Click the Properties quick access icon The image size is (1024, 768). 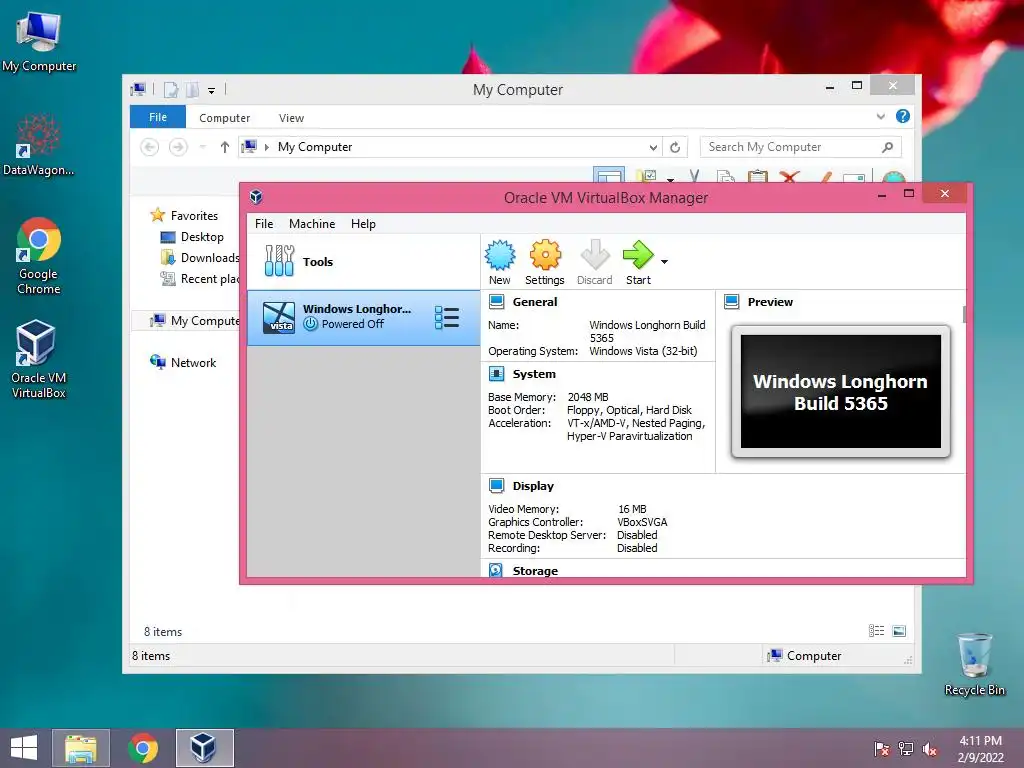[171, 89]
